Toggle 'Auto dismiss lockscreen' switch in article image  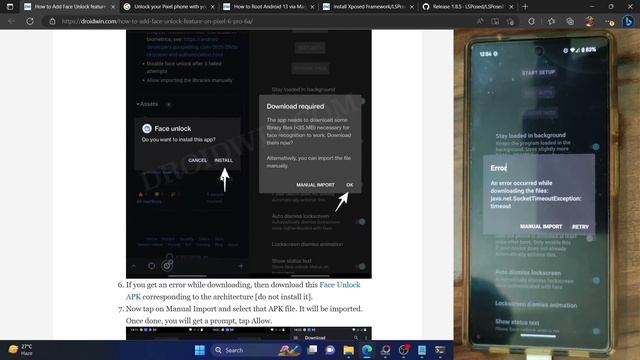click(x=361, y=222)
